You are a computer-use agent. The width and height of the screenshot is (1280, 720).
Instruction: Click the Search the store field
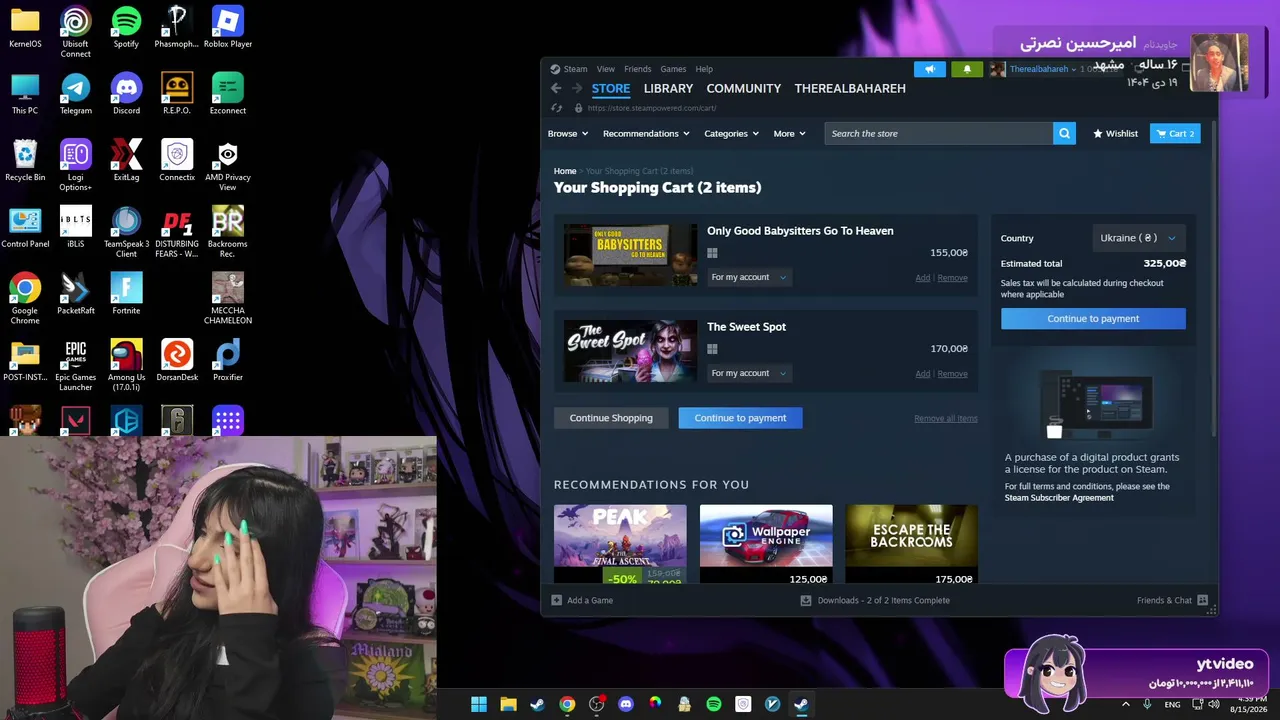[938, 133]
